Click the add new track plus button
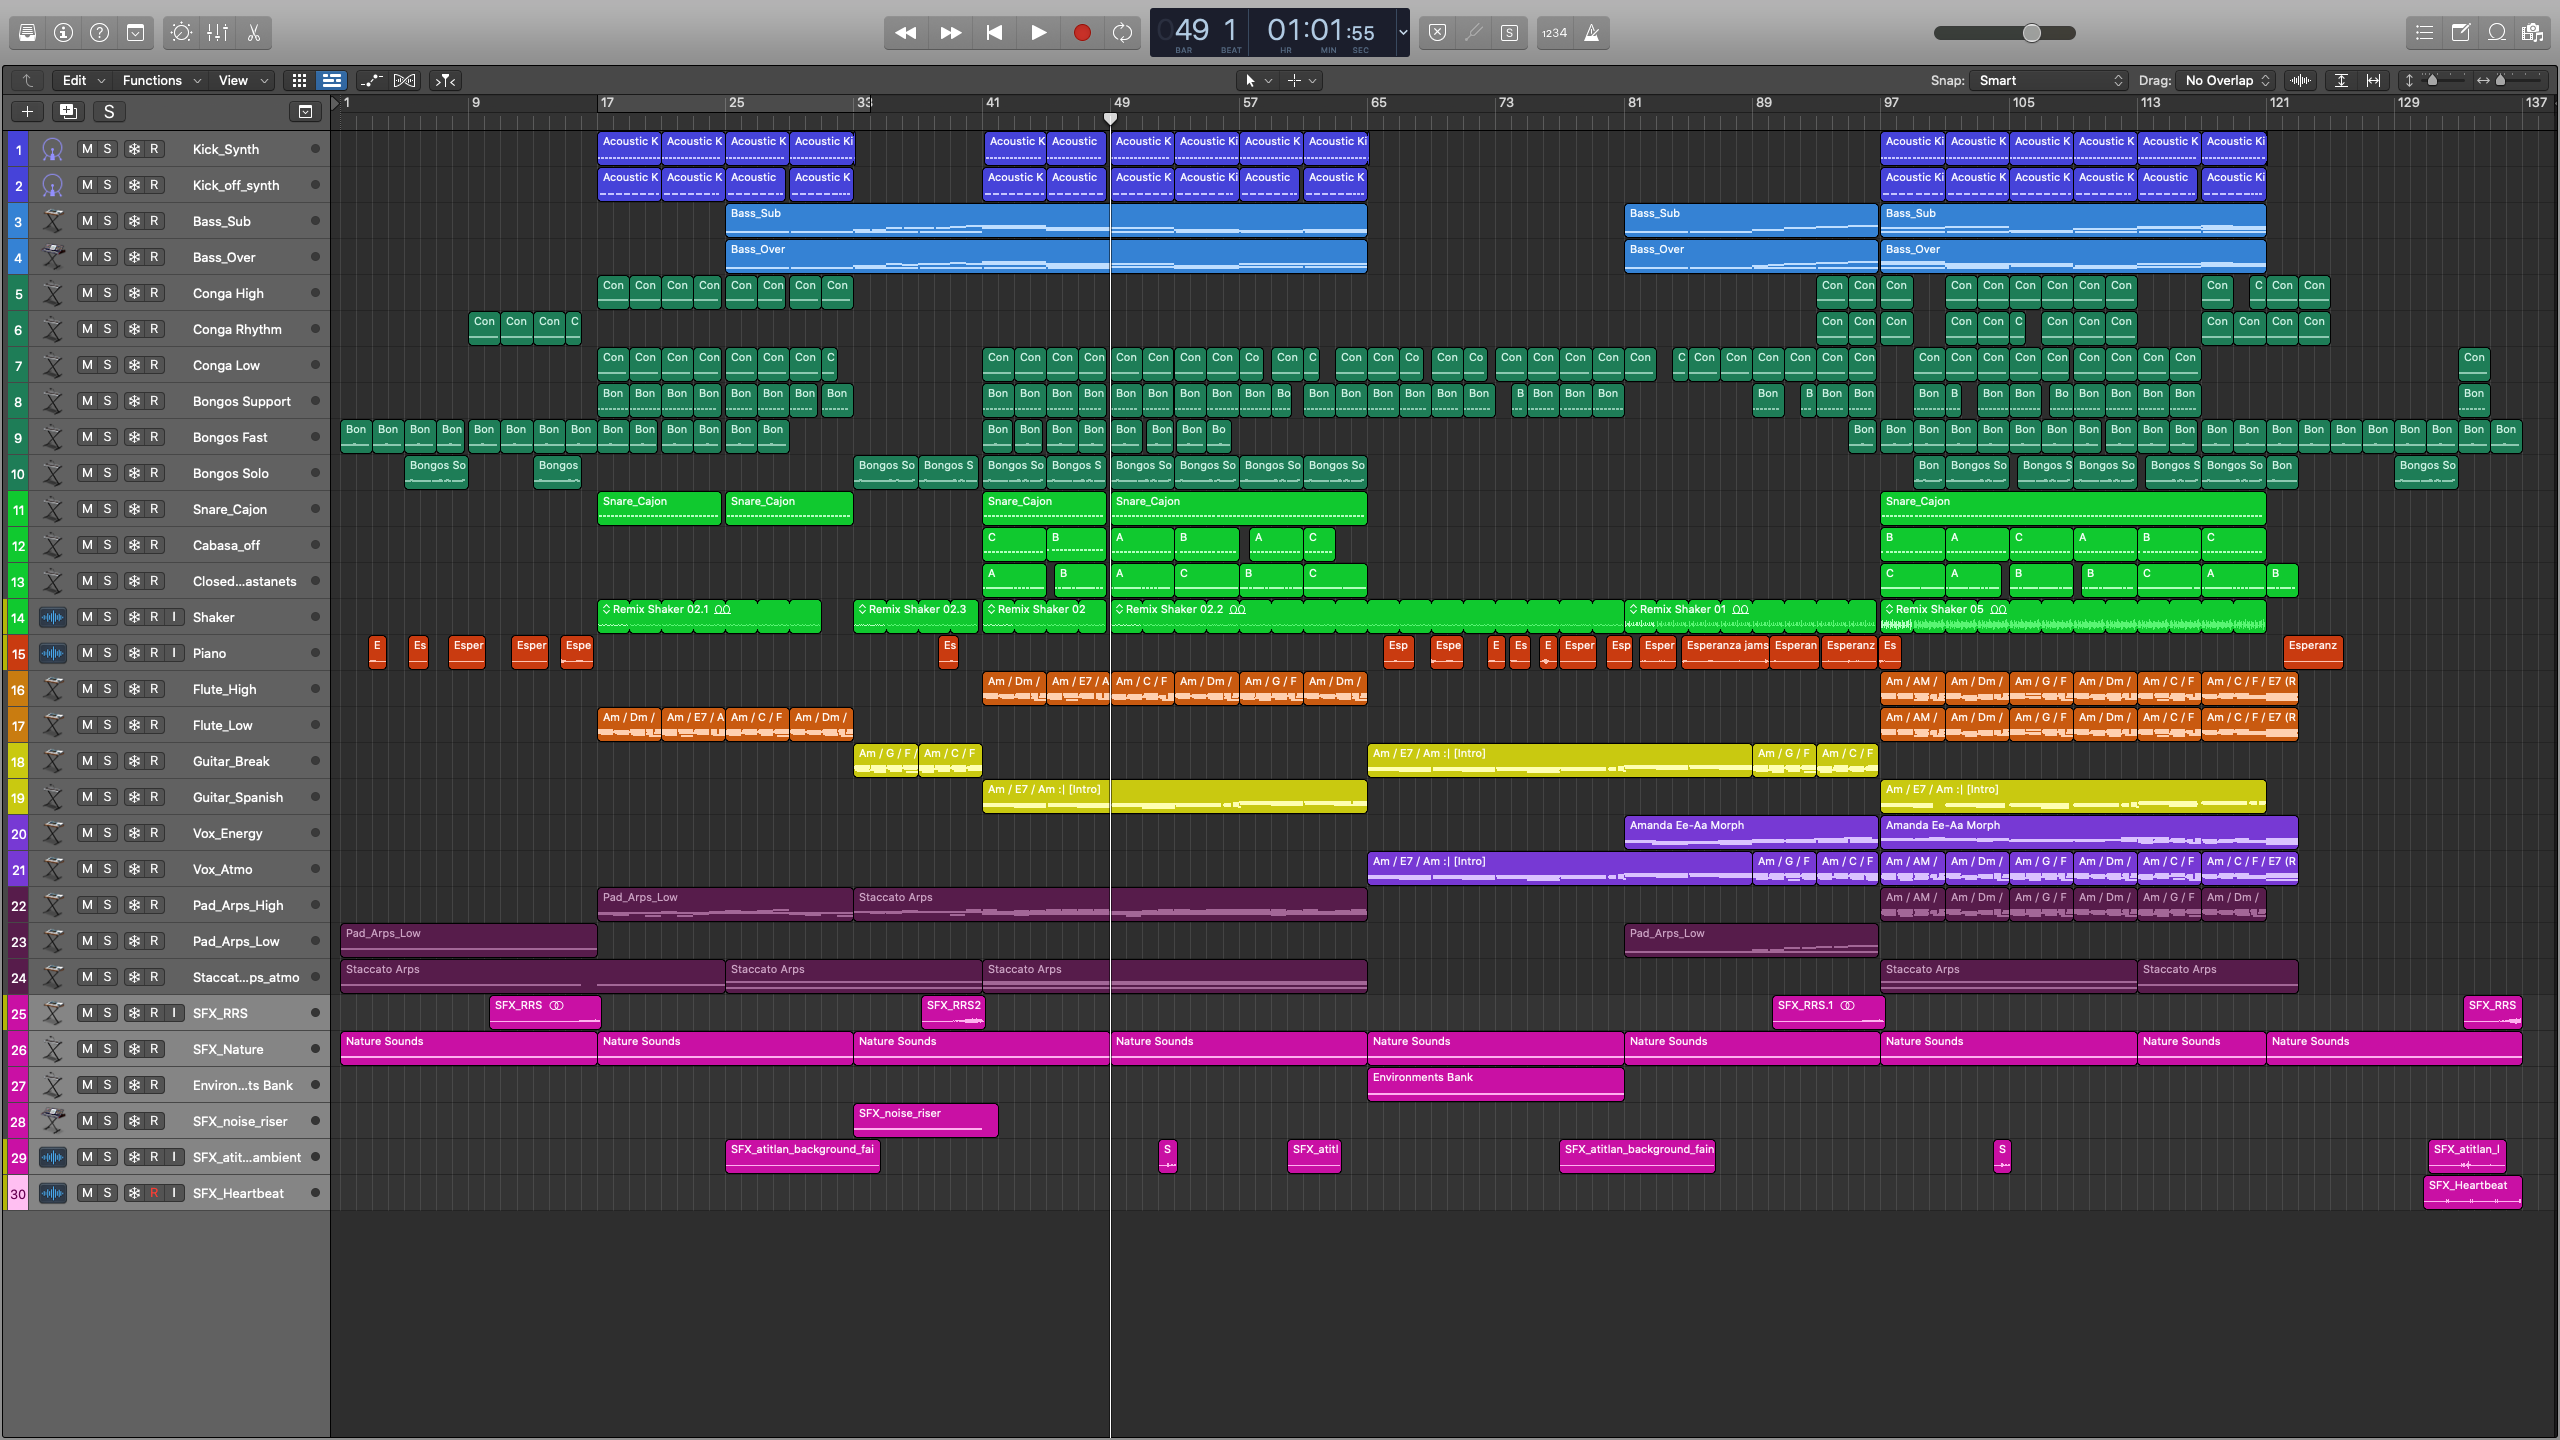The height and width of the screenshot is (1440, 2560). tap(27, 111)
